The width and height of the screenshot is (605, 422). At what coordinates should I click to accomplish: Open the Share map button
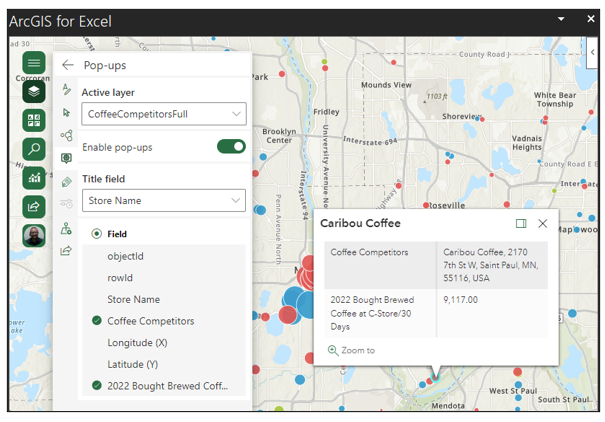[34, 206]
